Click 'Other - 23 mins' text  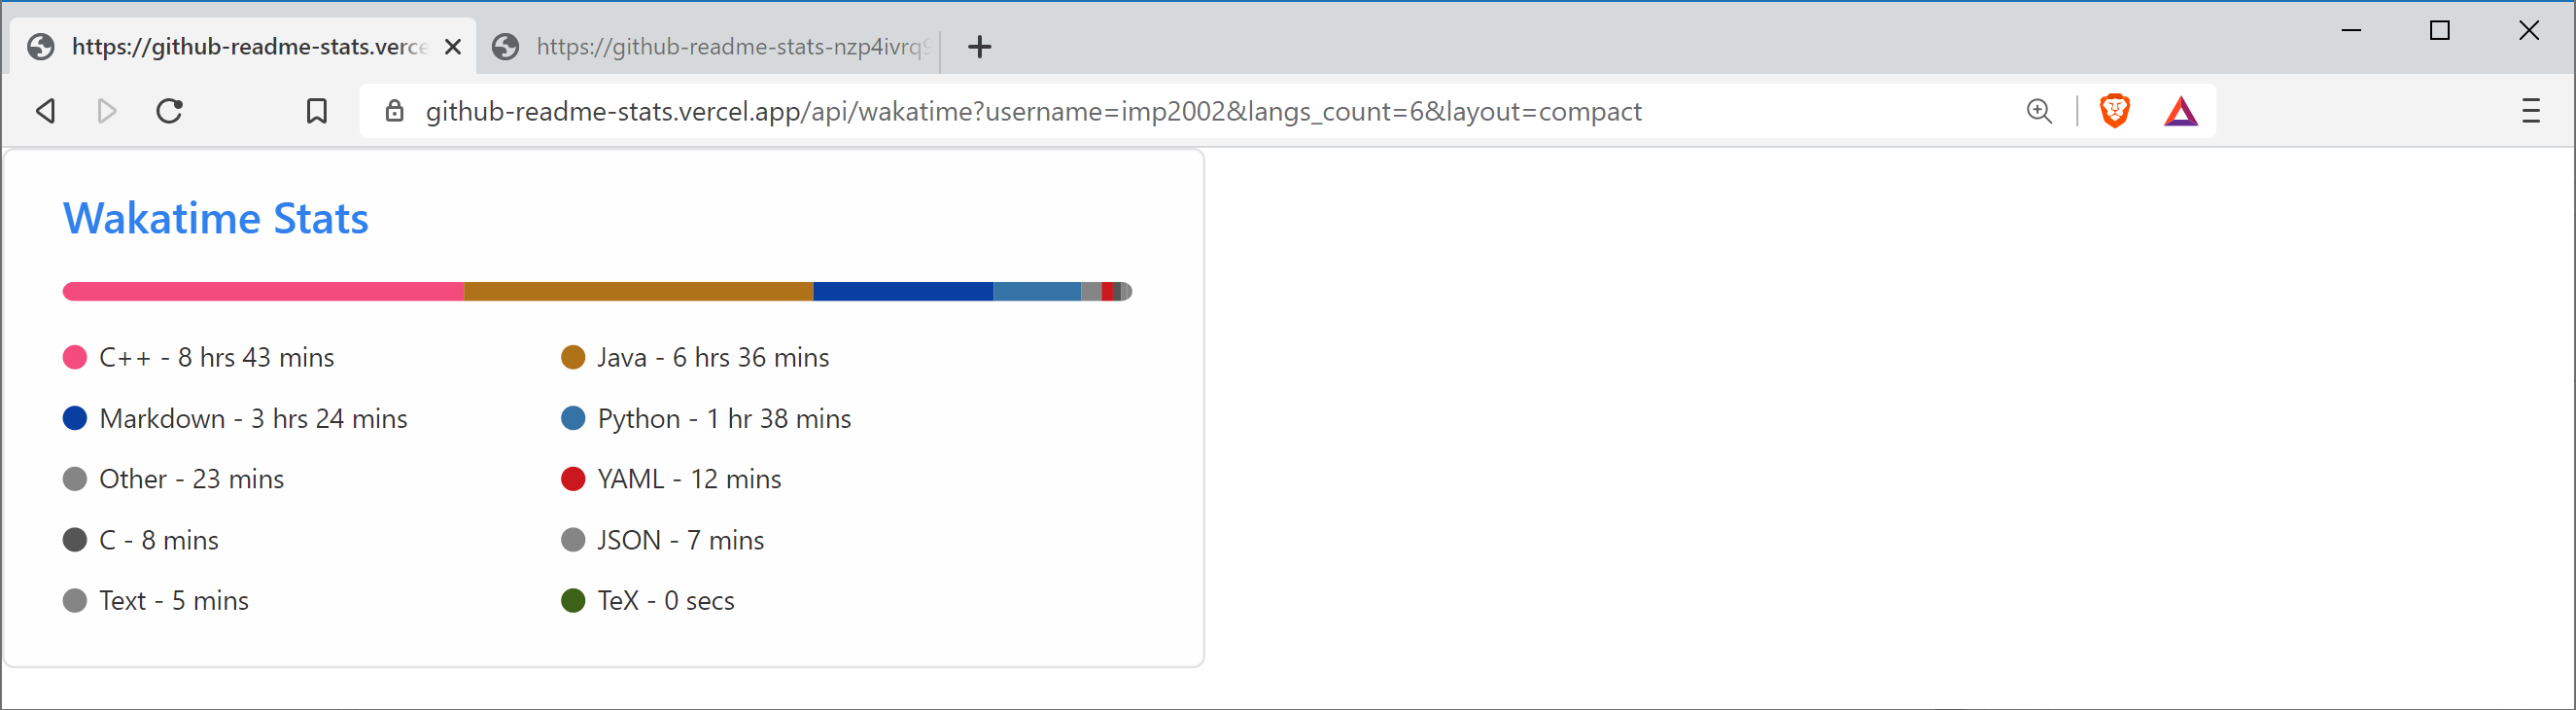click(x=192, y=479)
